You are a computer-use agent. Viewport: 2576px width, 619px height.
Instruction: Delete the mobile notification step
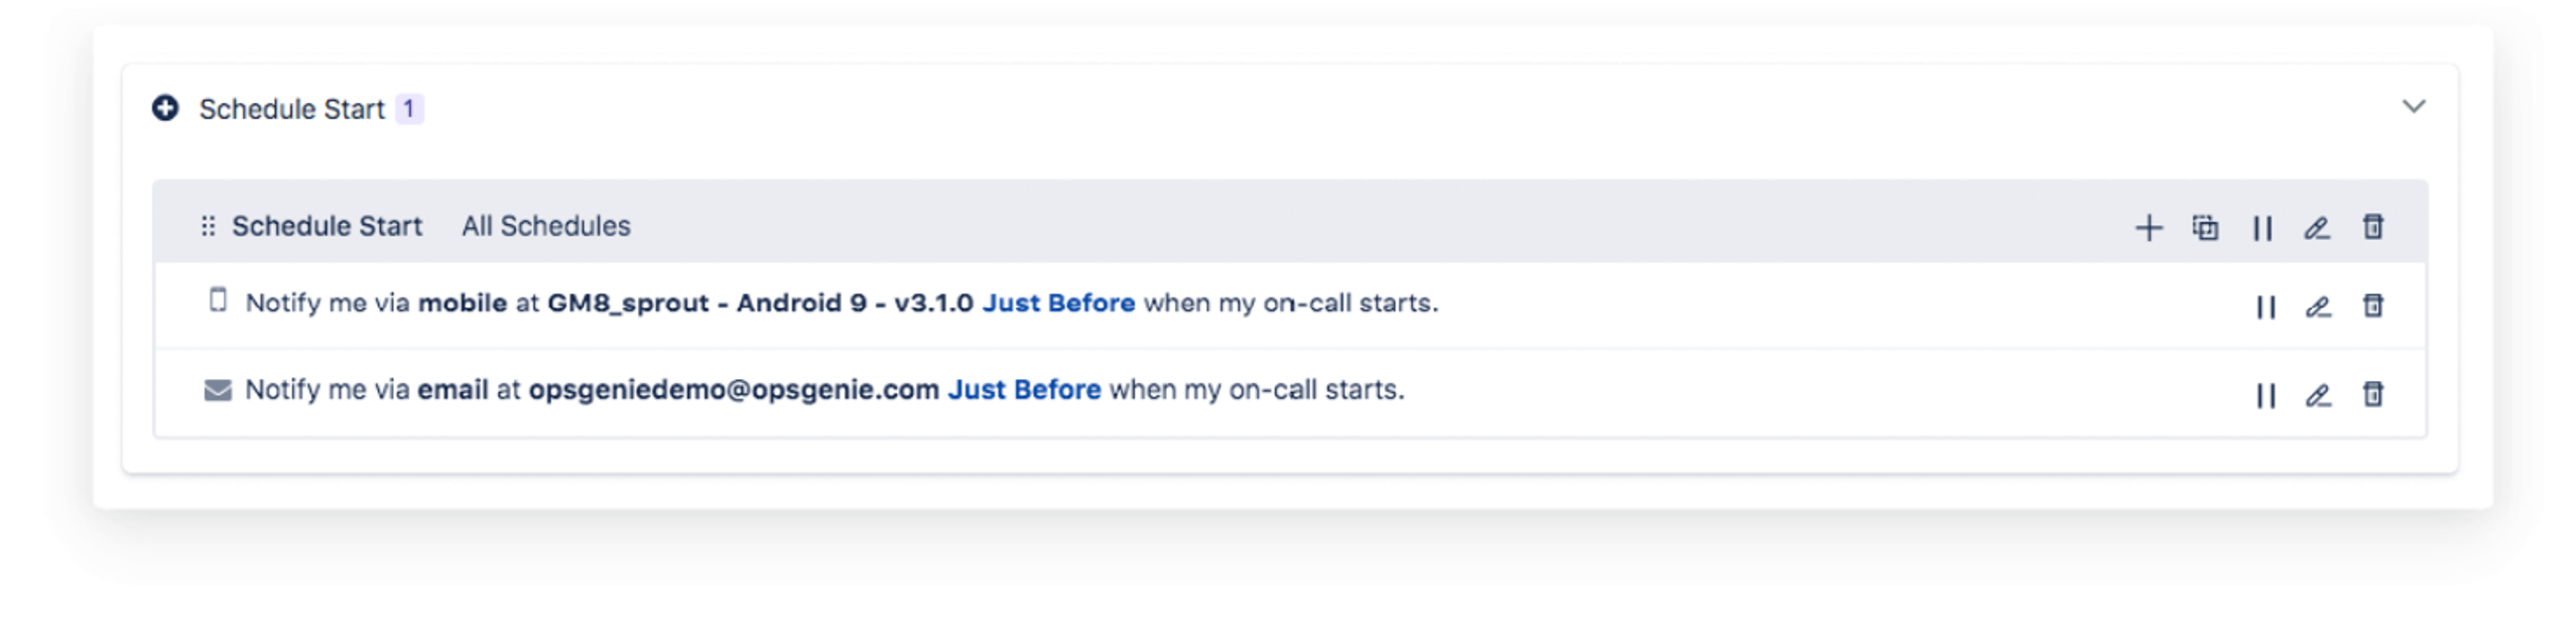point(2373,305)
